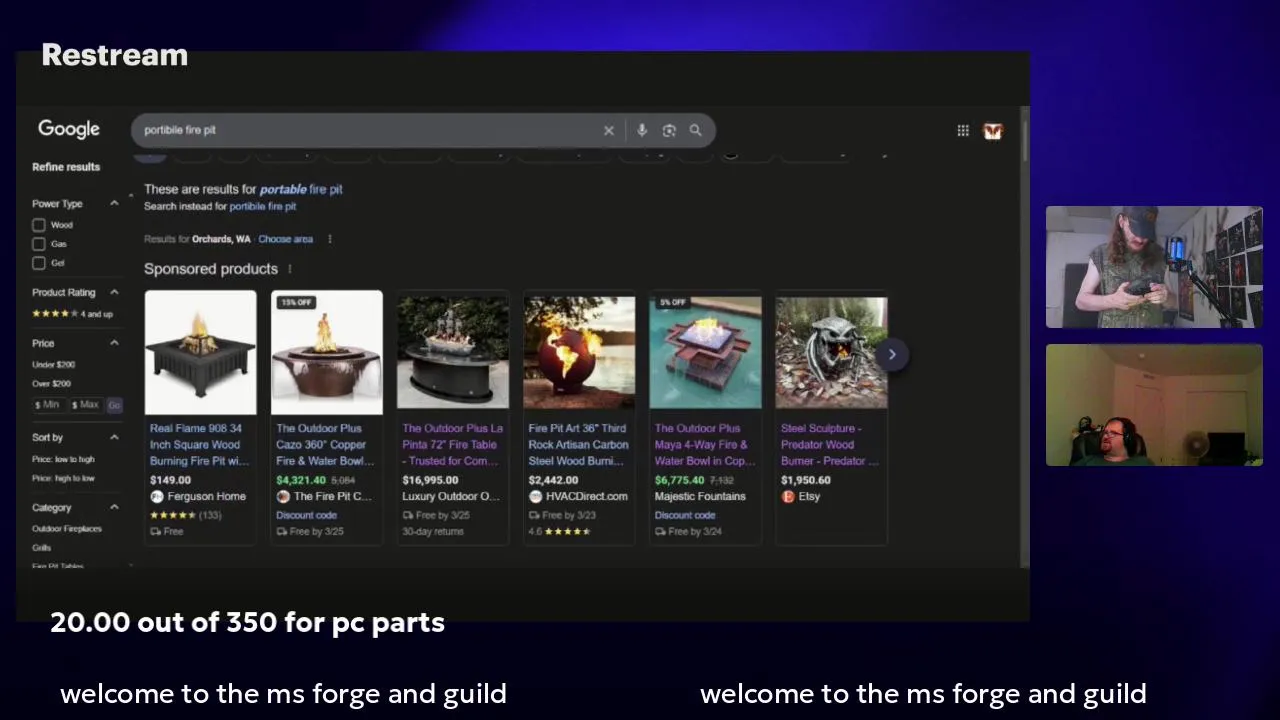Open the Fire Pit Art 36" Third Rock title
The image size is (1280, 720).
(x=578, y=445)
